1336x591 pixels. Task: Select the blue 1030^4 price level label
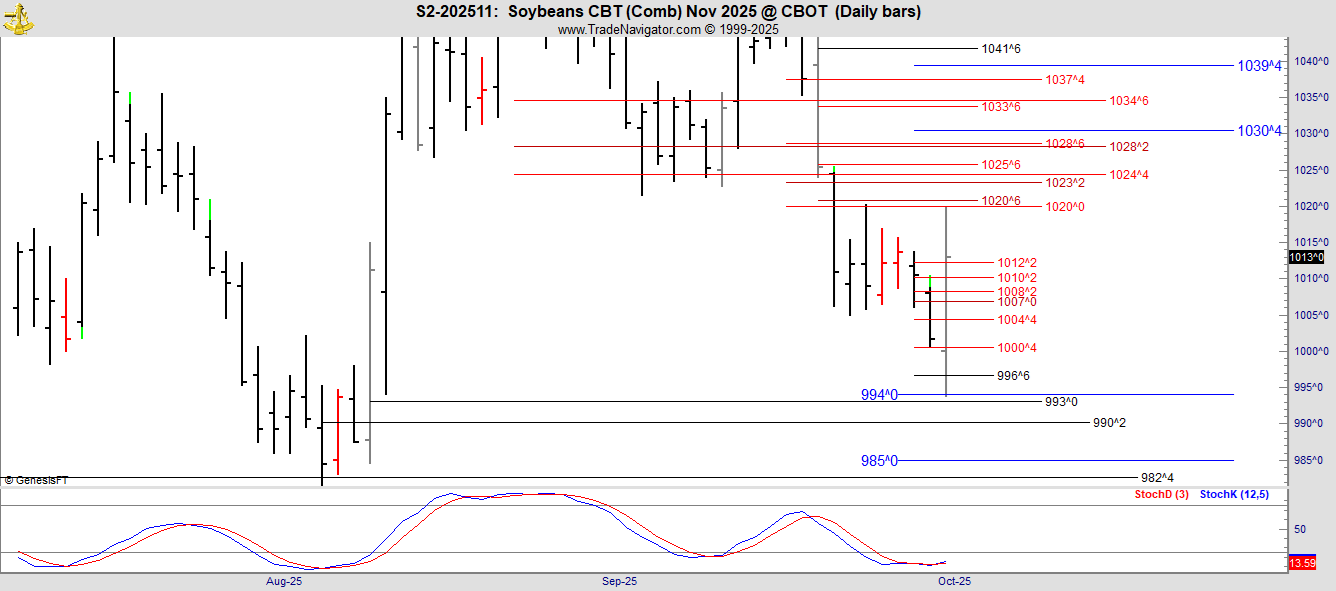point(1259,131)
